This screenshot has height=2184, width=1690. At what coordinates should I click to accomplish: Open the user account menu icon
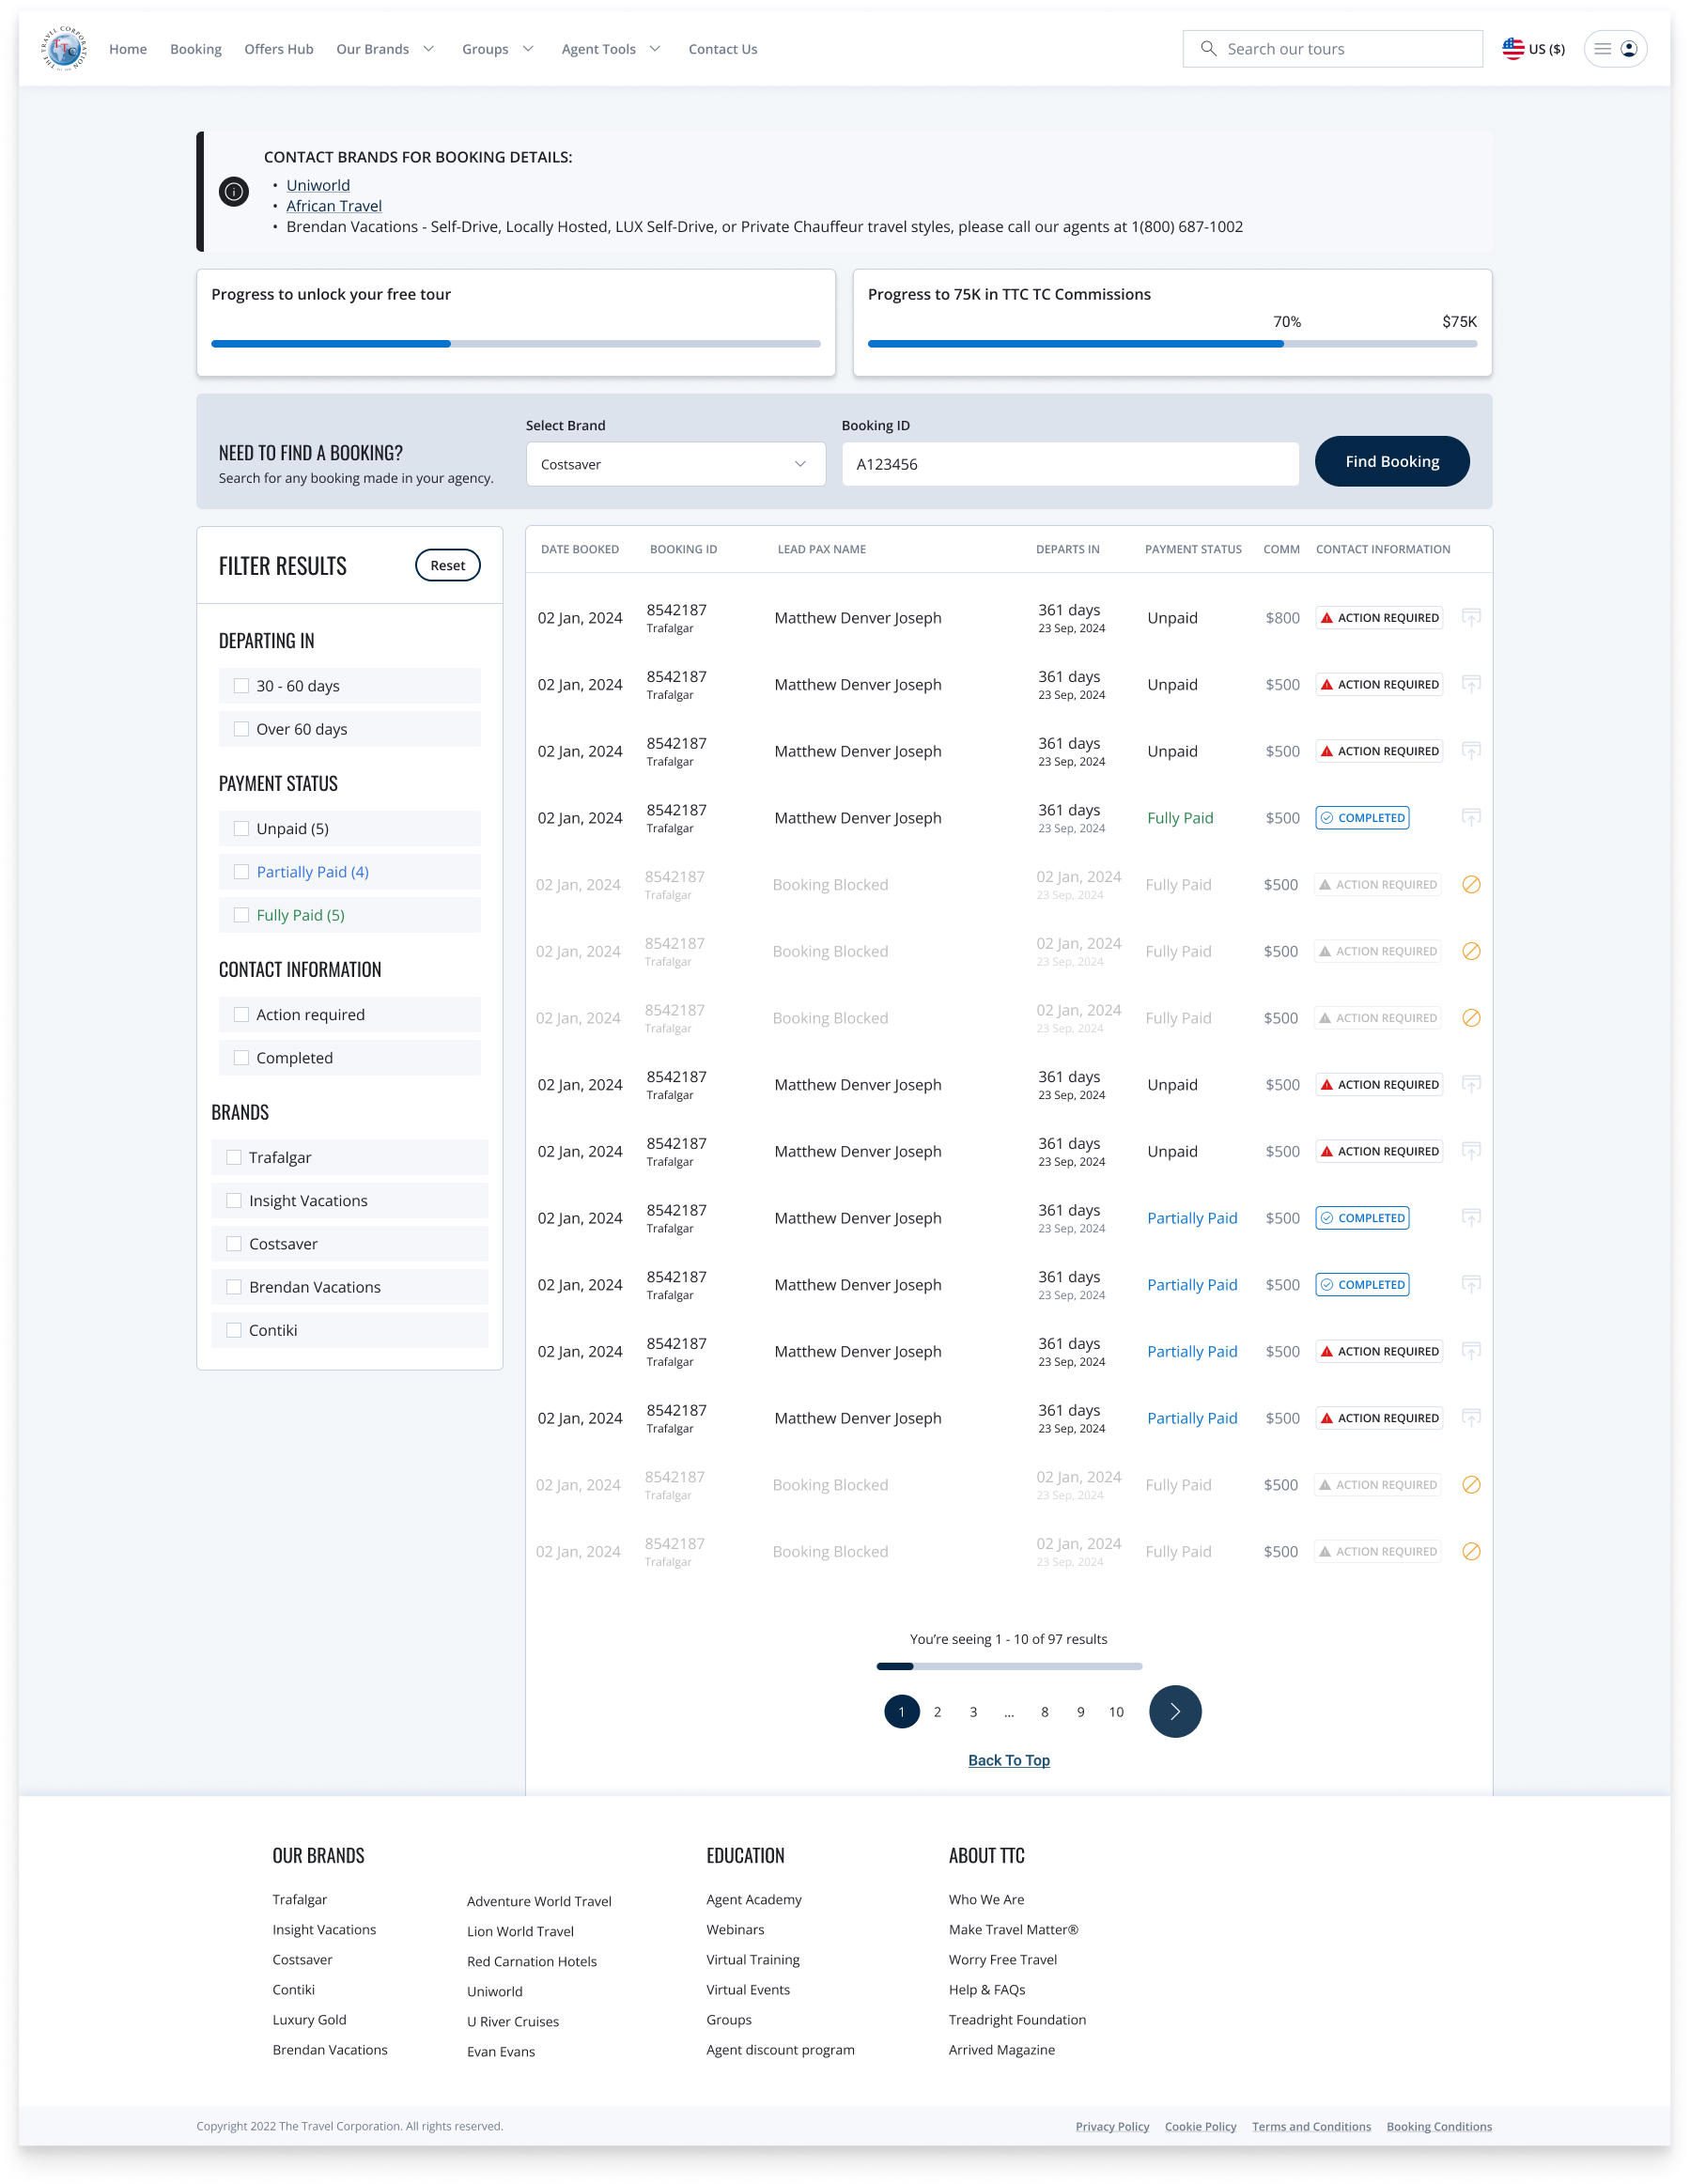click(1628, 48)
